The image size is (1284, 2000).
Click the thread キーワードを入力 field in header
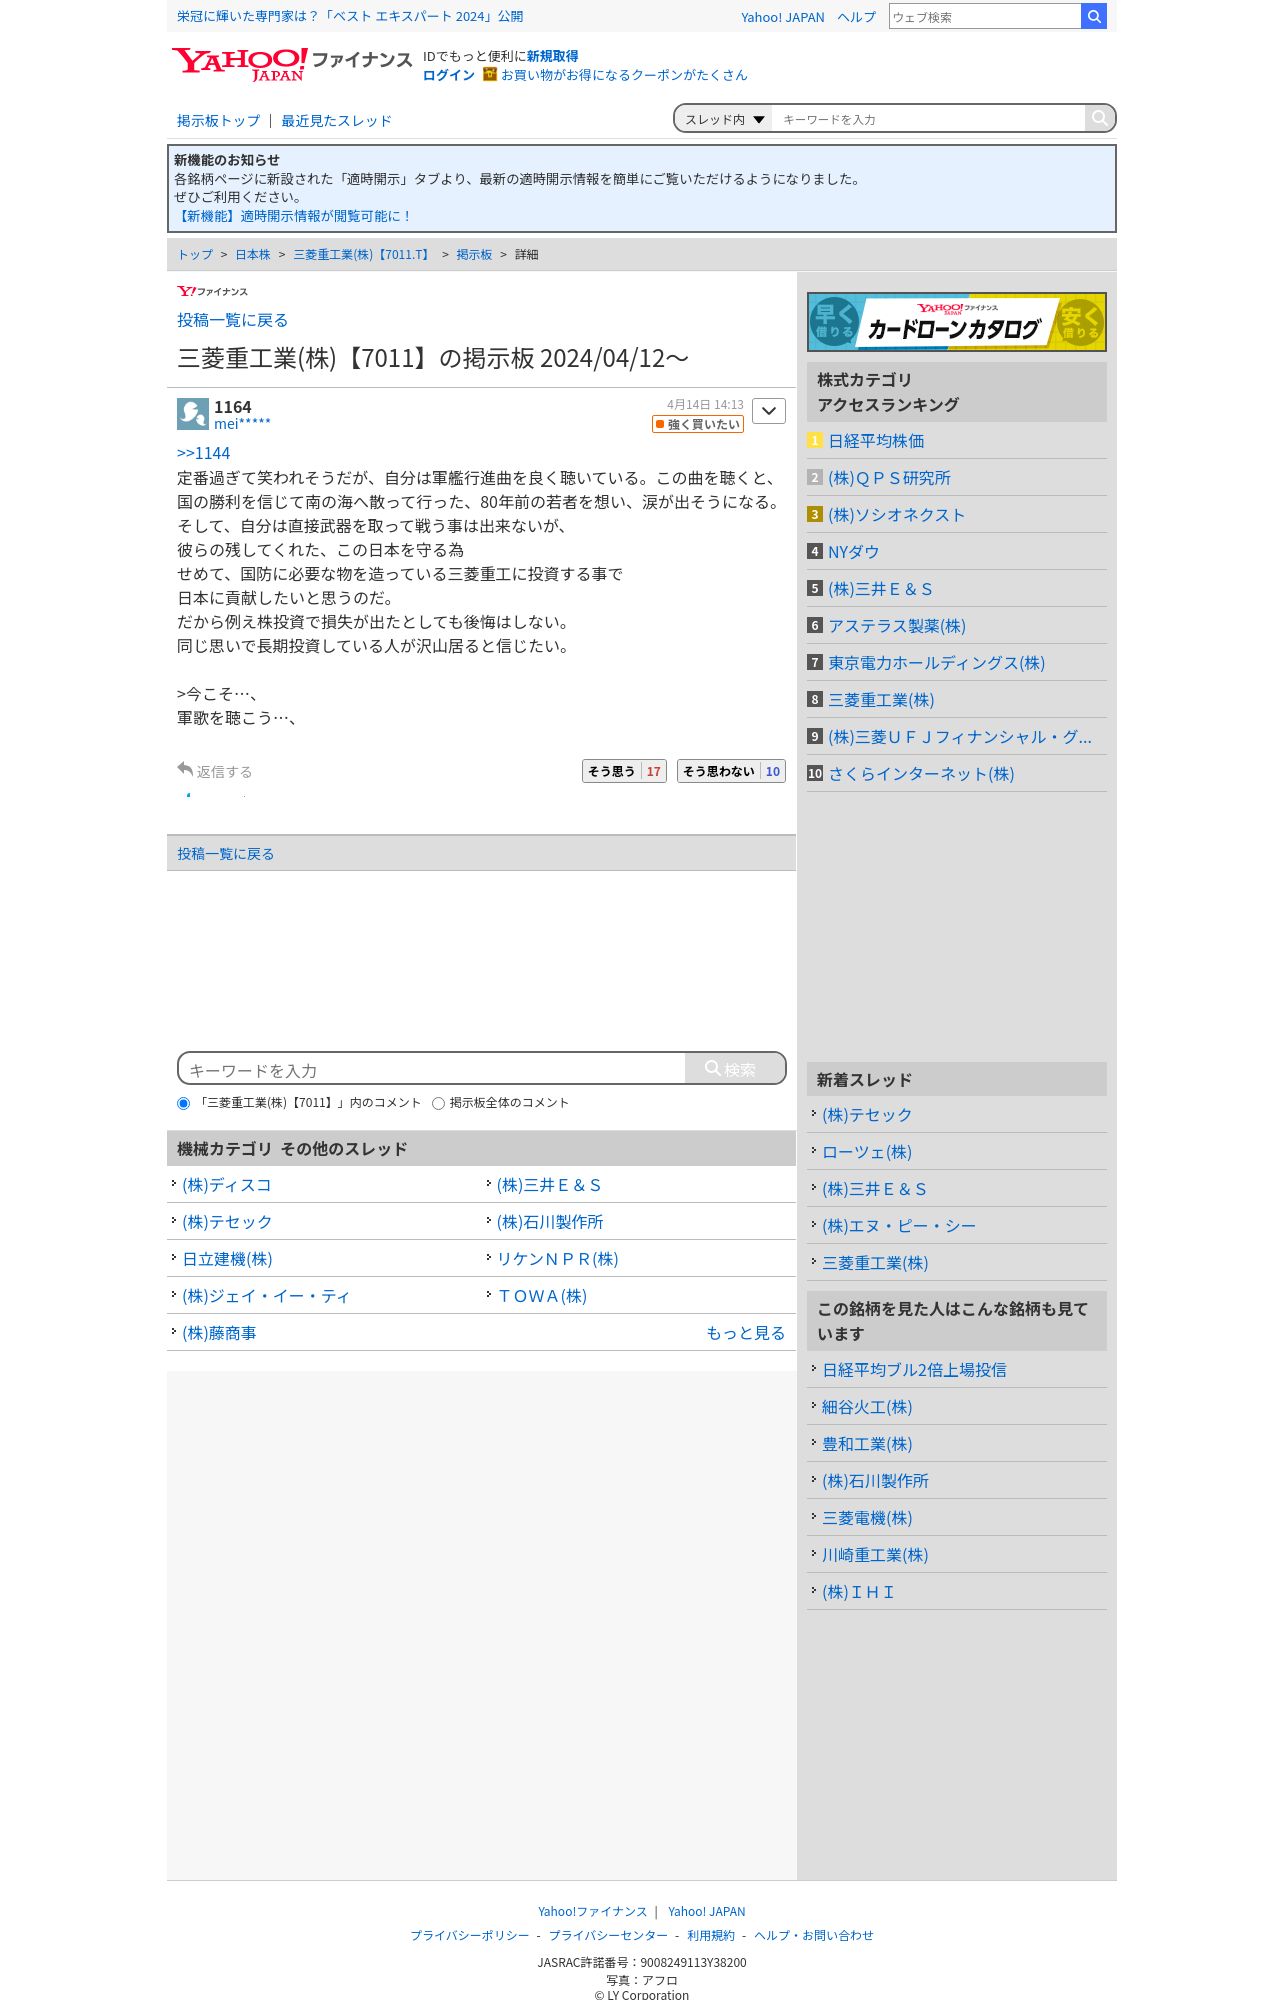point(928,119)
